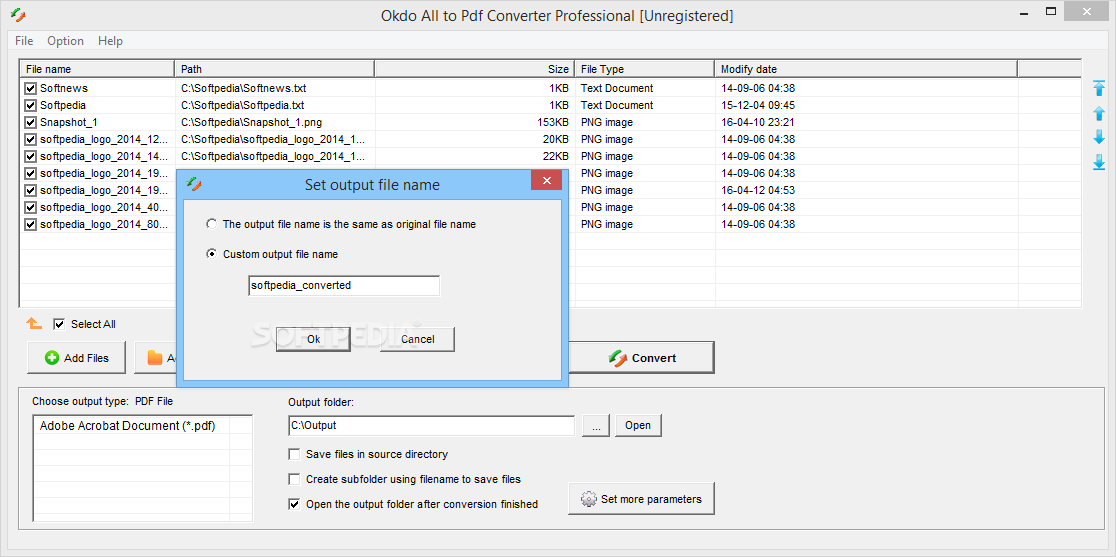1116x557 pixels.
Task: Sort by Size column header
Action: (x=475, y=69)
